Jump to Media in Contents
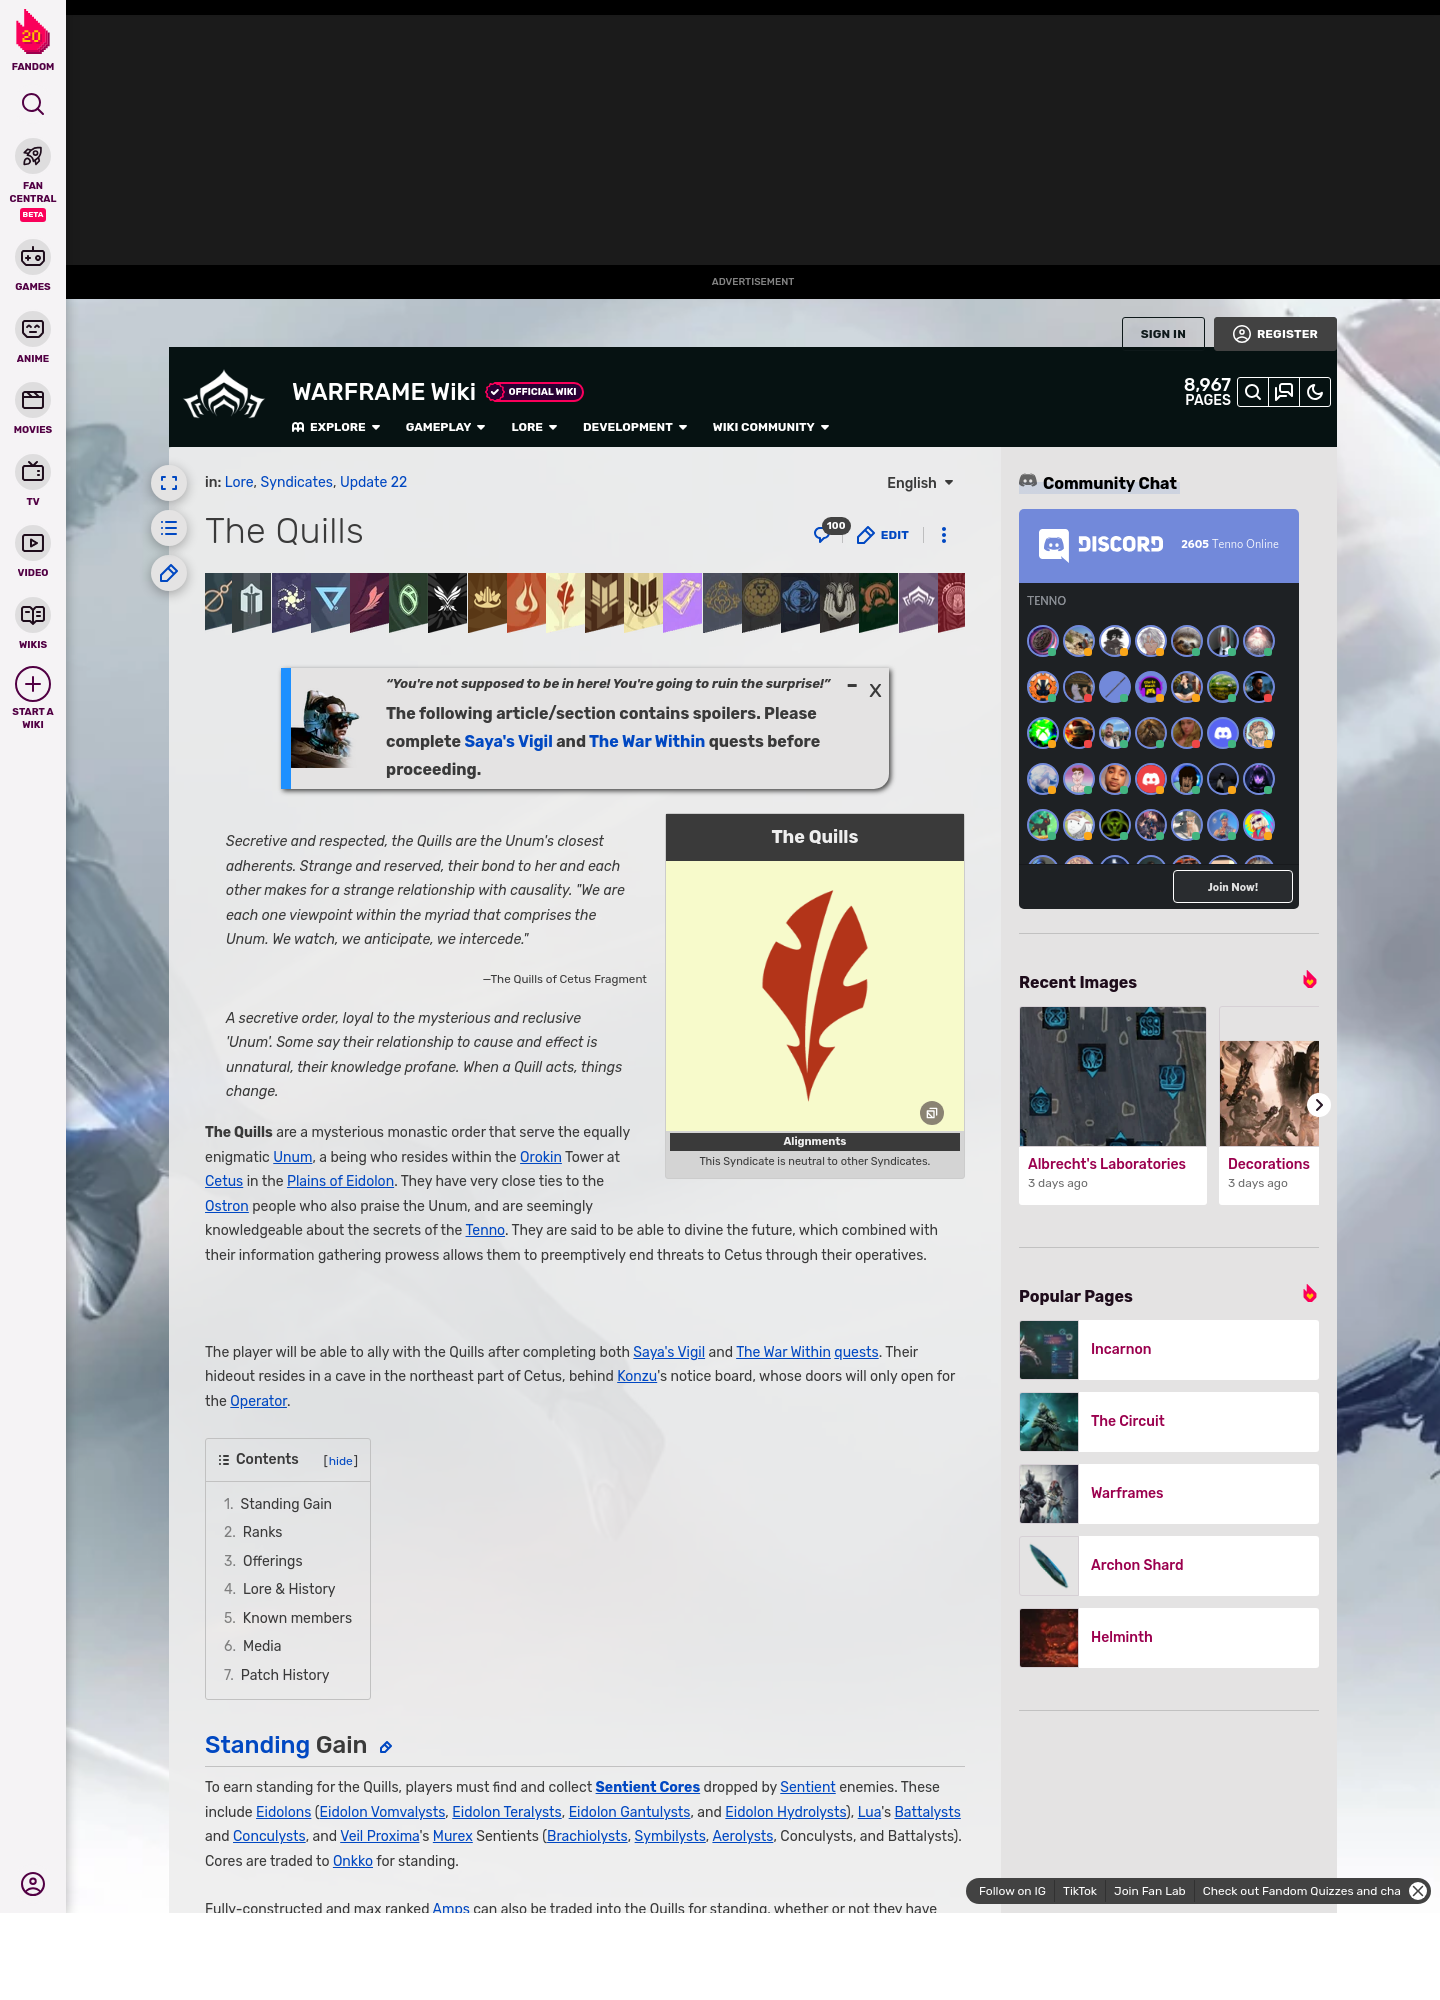This screenshot has height=2000, width=1440. point(262,1646)
